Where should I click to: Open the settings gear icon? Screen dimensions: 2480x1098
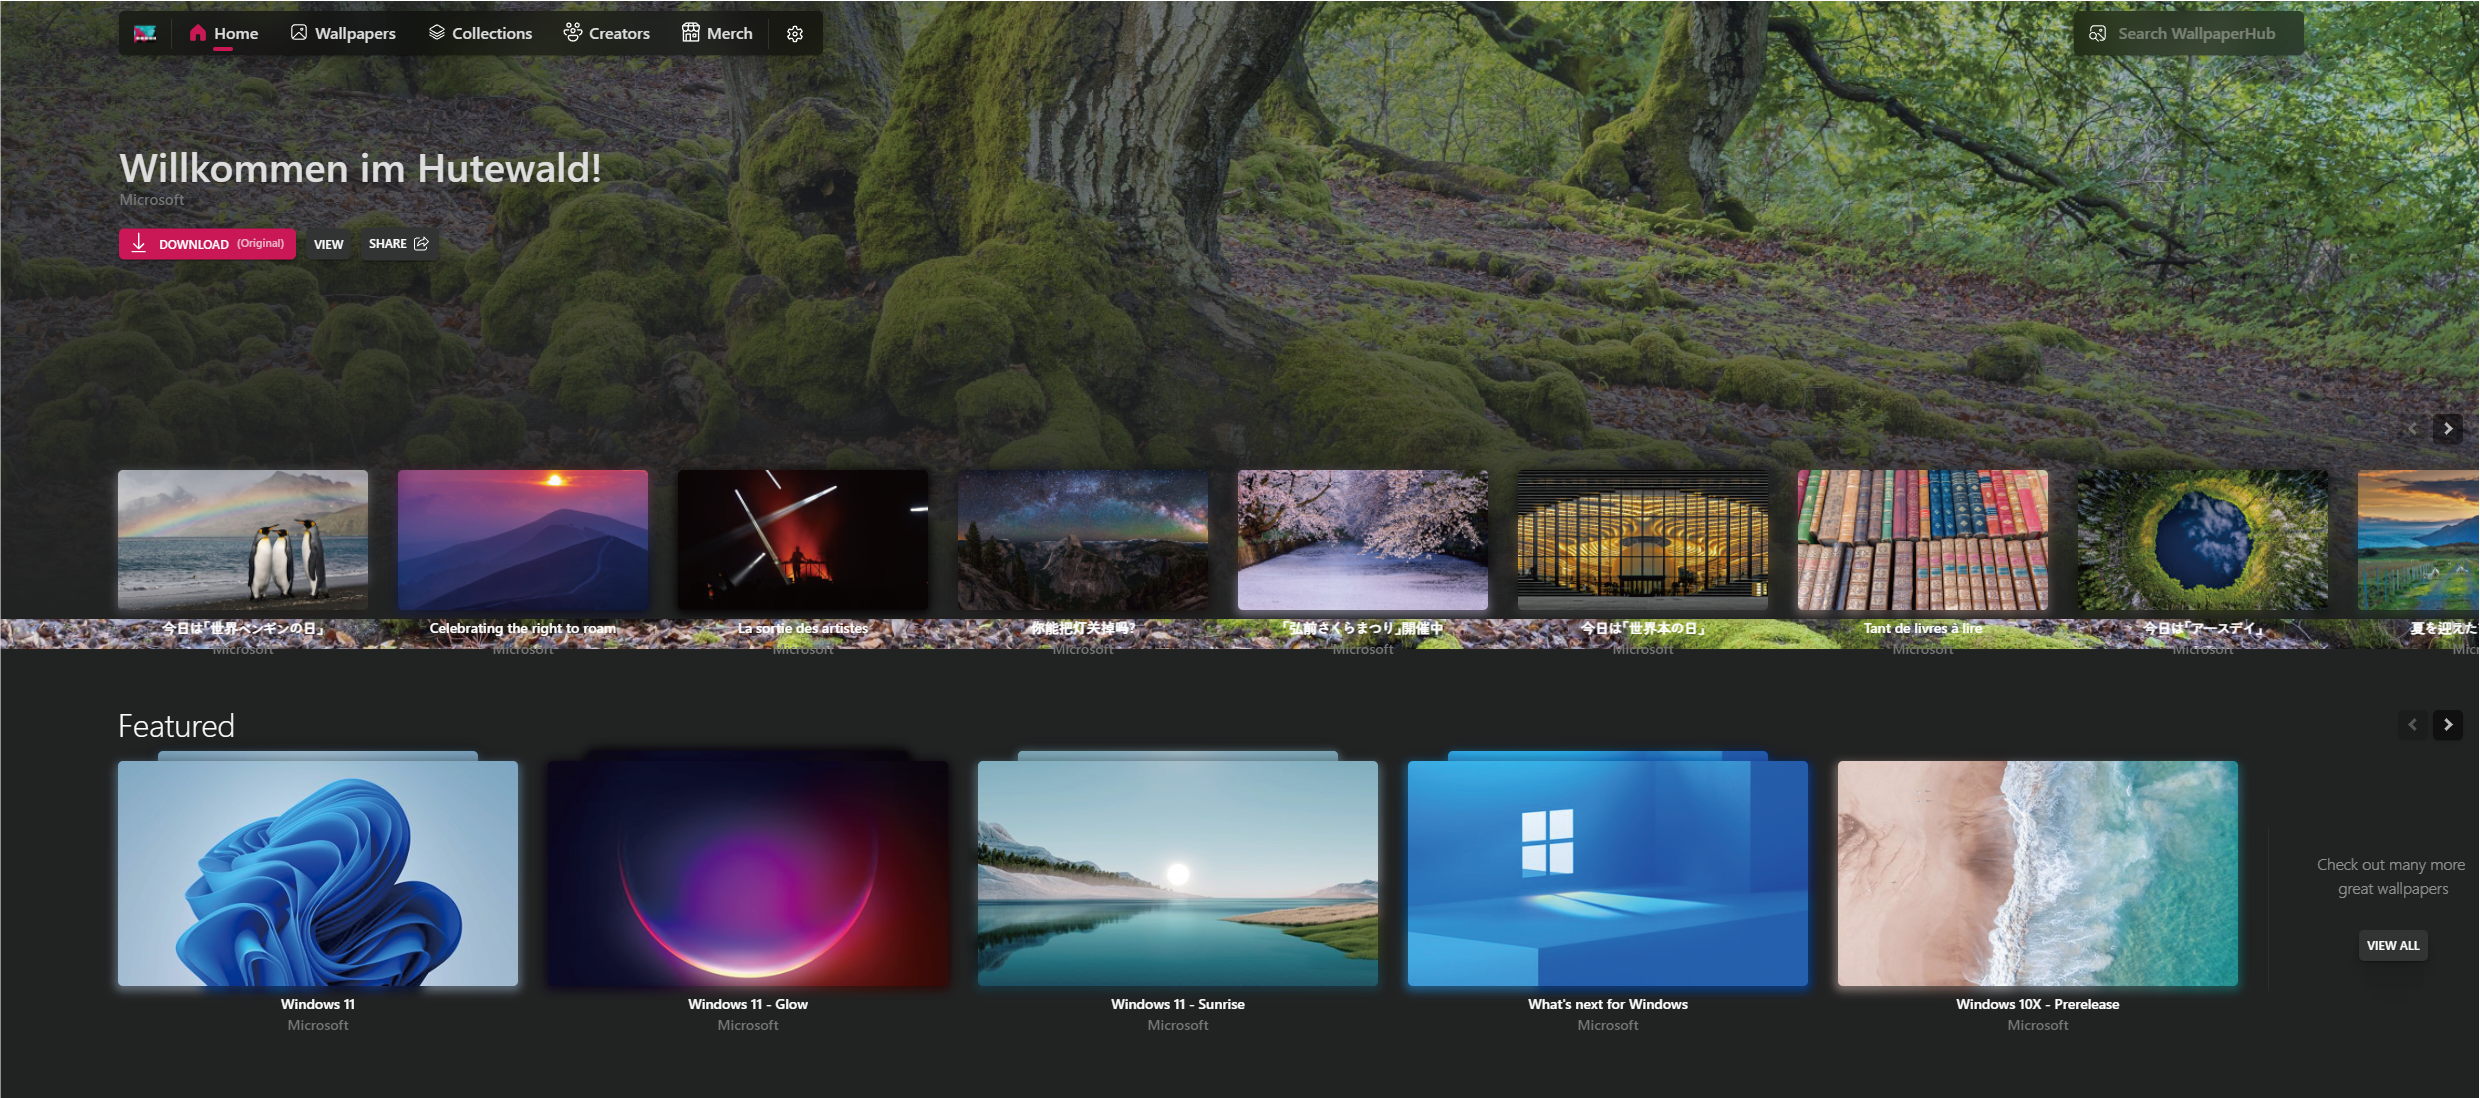[x=795, y=33]
